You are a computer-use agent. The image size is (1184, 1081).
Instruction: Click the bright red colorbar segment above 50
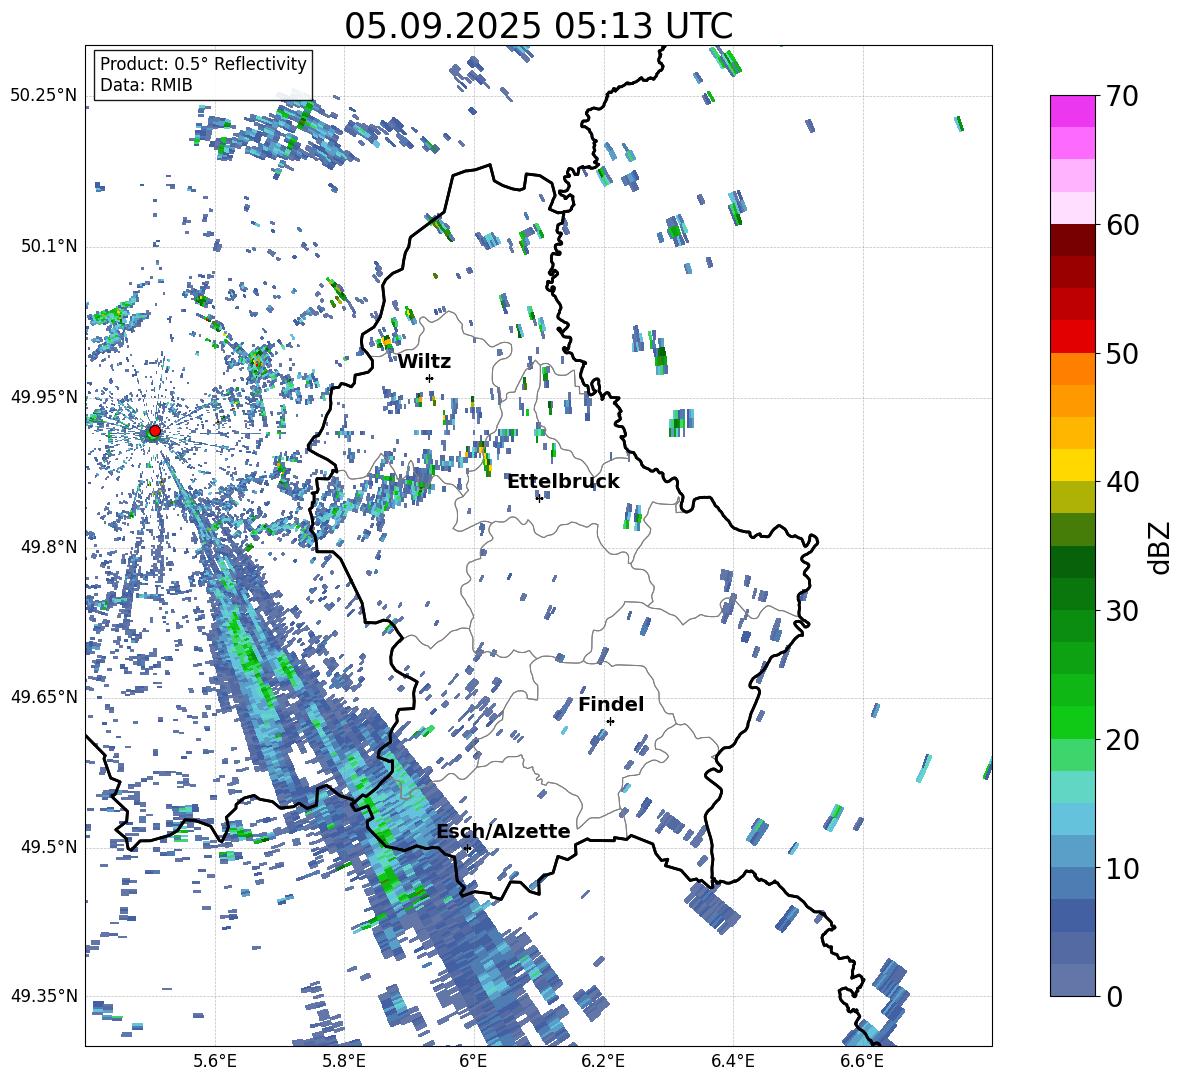(x=1072, y=337)
